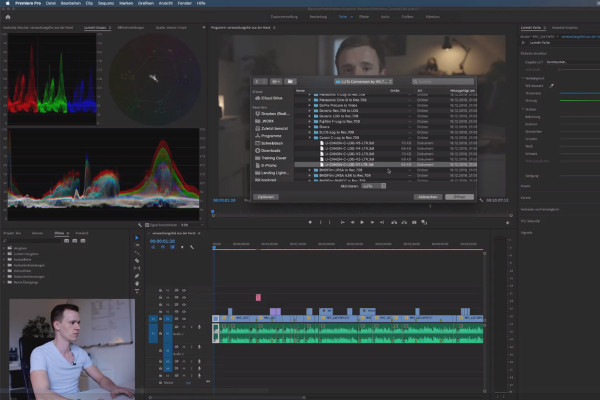This screenshot has width=600, height=400.
Task: Toggle visibility eye of topmost video track
Action: point(184,291)
